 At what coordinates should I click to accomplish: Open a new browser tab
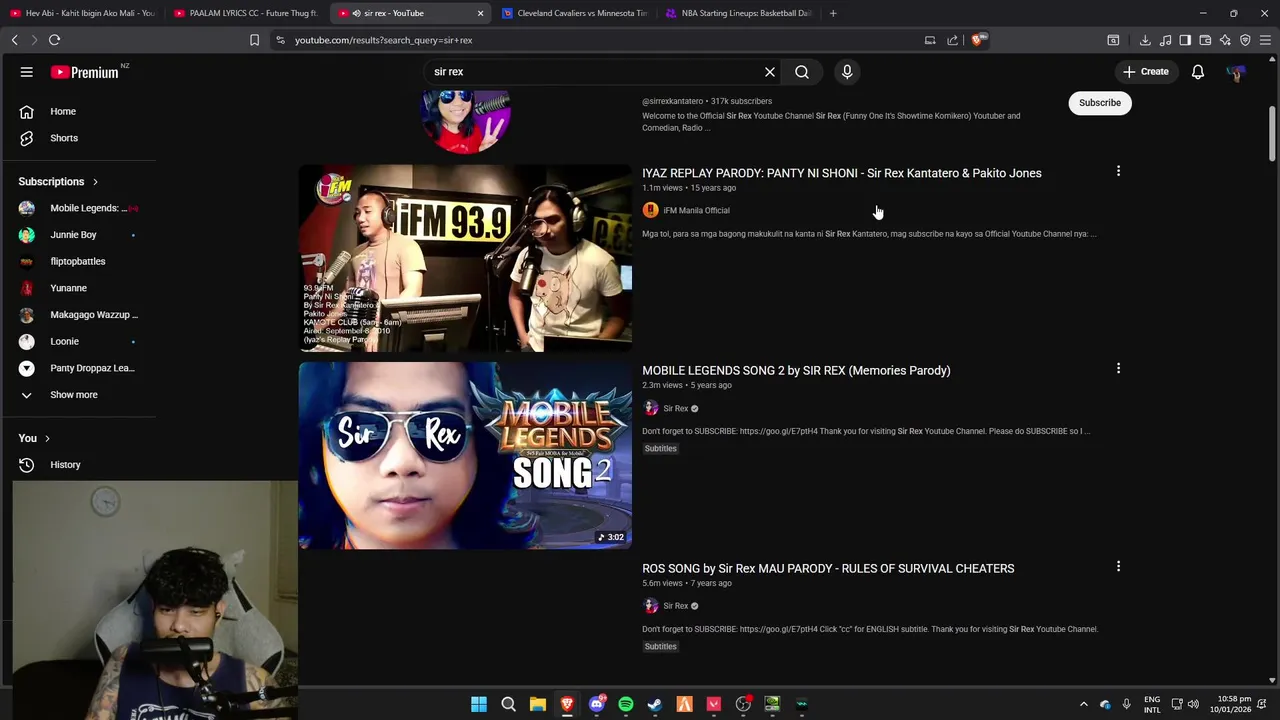pos(833,13)
